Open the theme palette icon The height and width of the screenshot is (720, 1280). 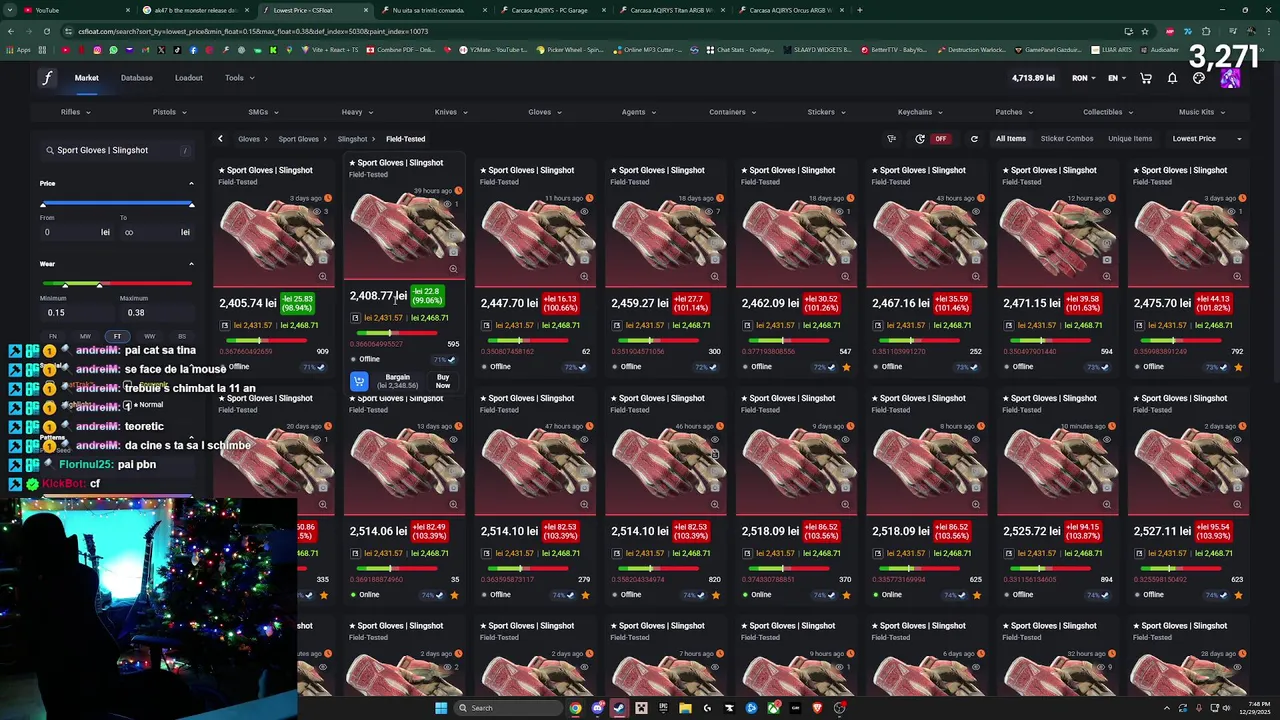(x=1199, y=78)
